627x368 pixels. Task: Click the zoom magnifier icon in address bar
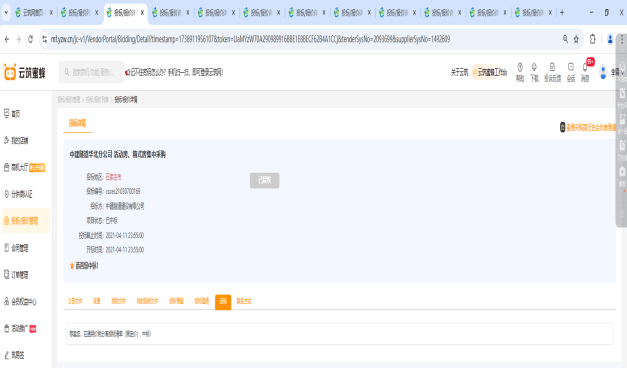tap(565, 39)
